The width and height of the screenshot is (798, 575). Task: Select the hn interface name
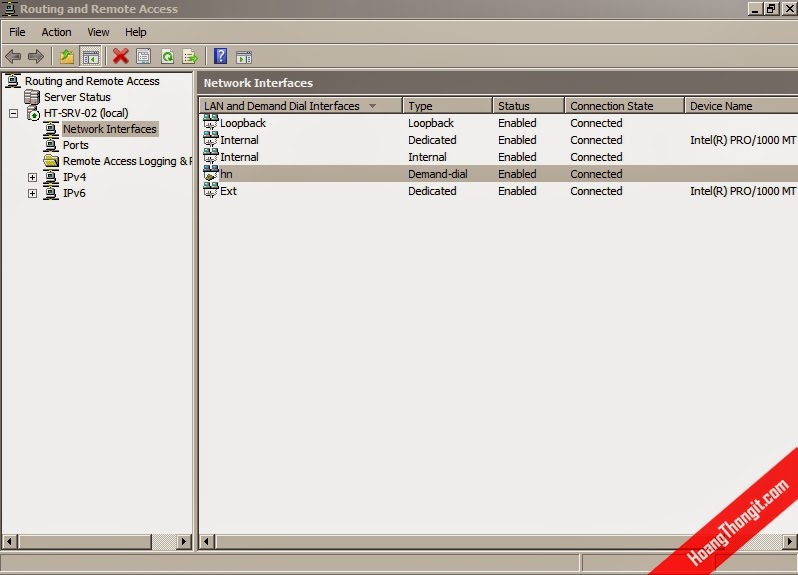[x=226, y=174]
